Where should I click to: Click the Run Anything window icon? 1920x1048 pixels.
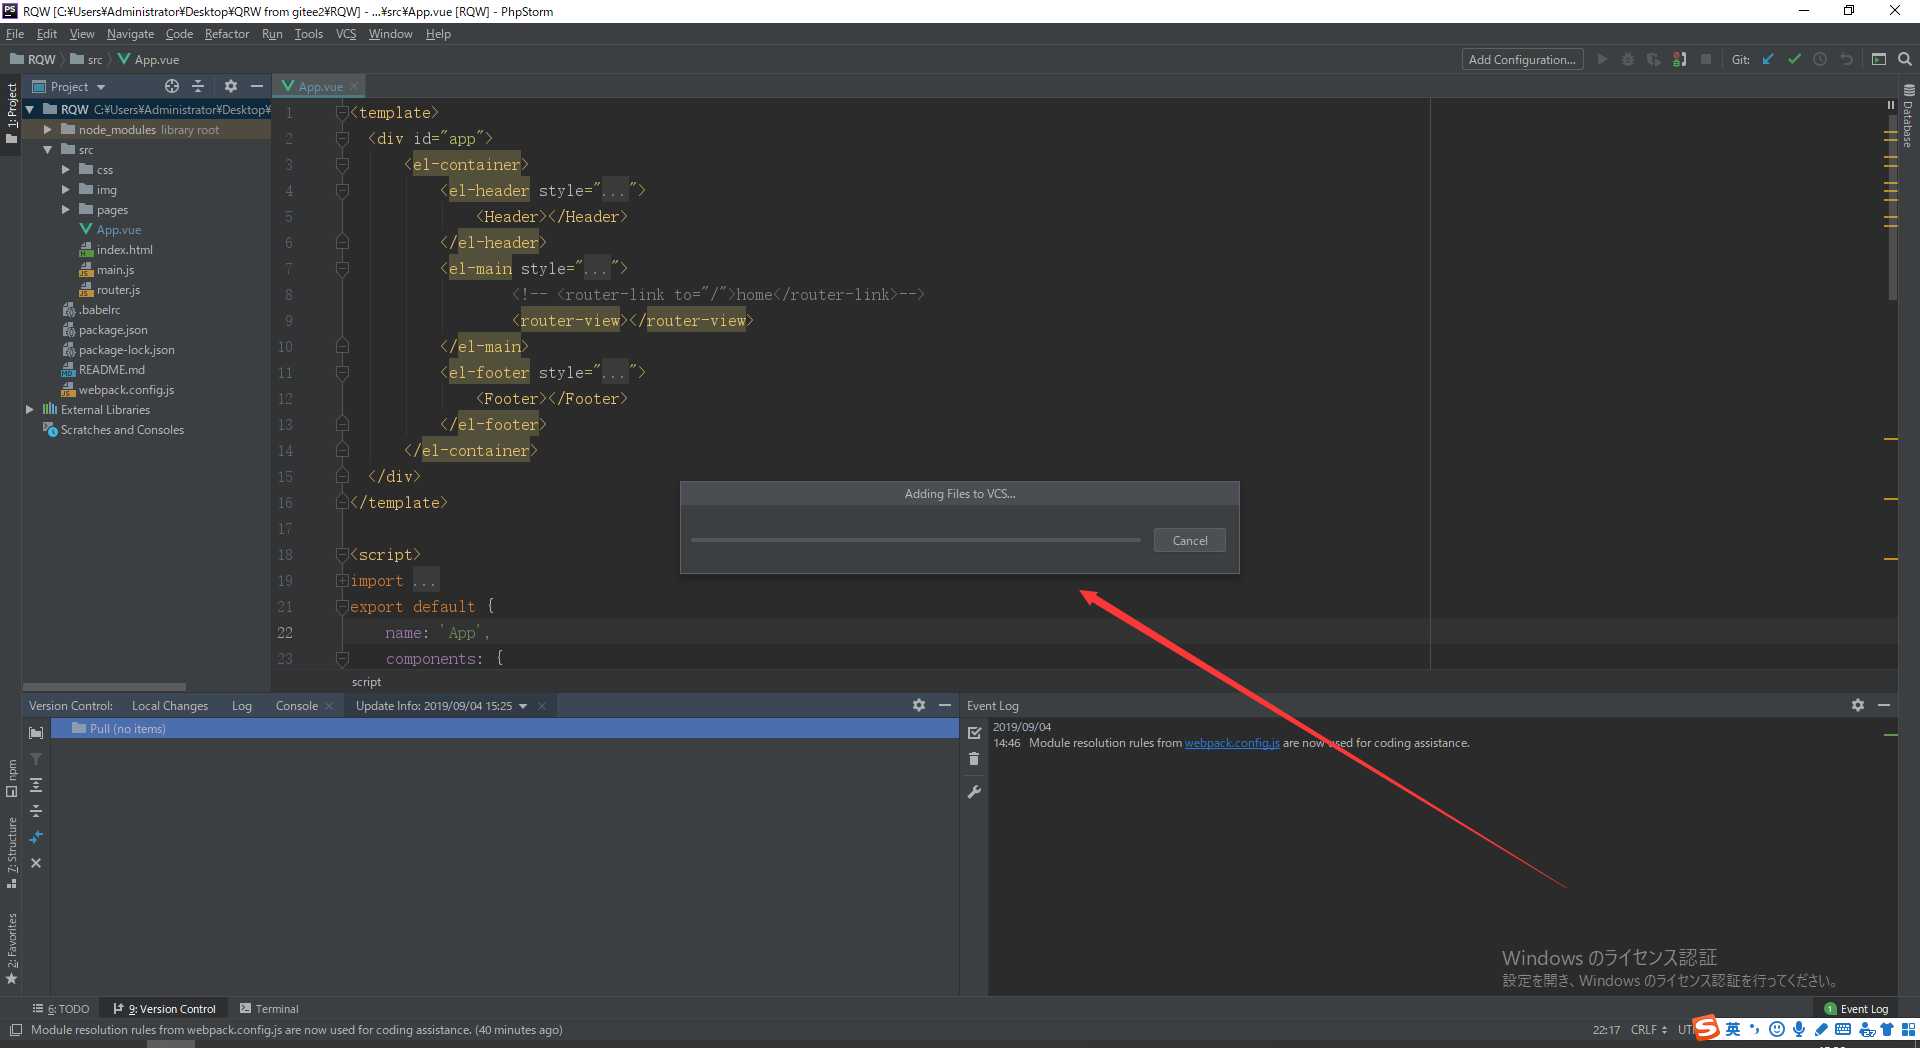pos(1879,59)
